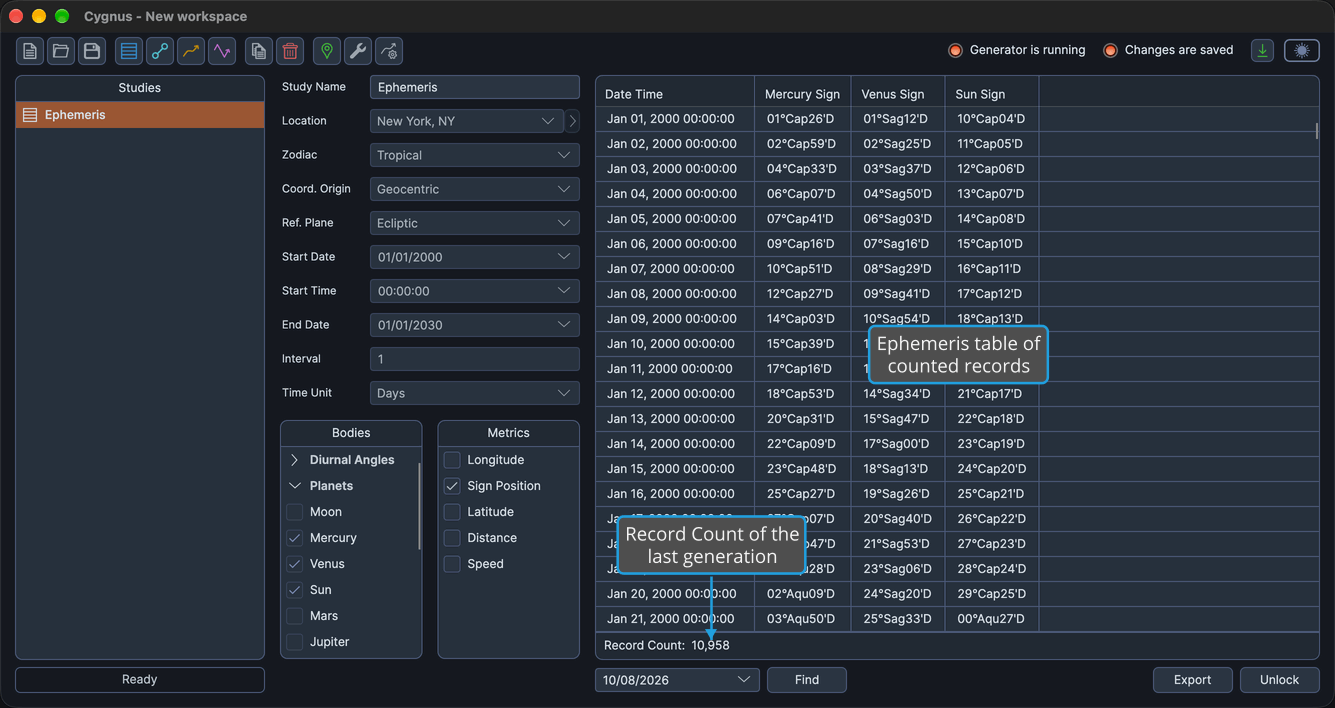This screenshot has height=708, width=1335.
Task: Click the Mercury Sign column header
Action: [x=803, y=94]
